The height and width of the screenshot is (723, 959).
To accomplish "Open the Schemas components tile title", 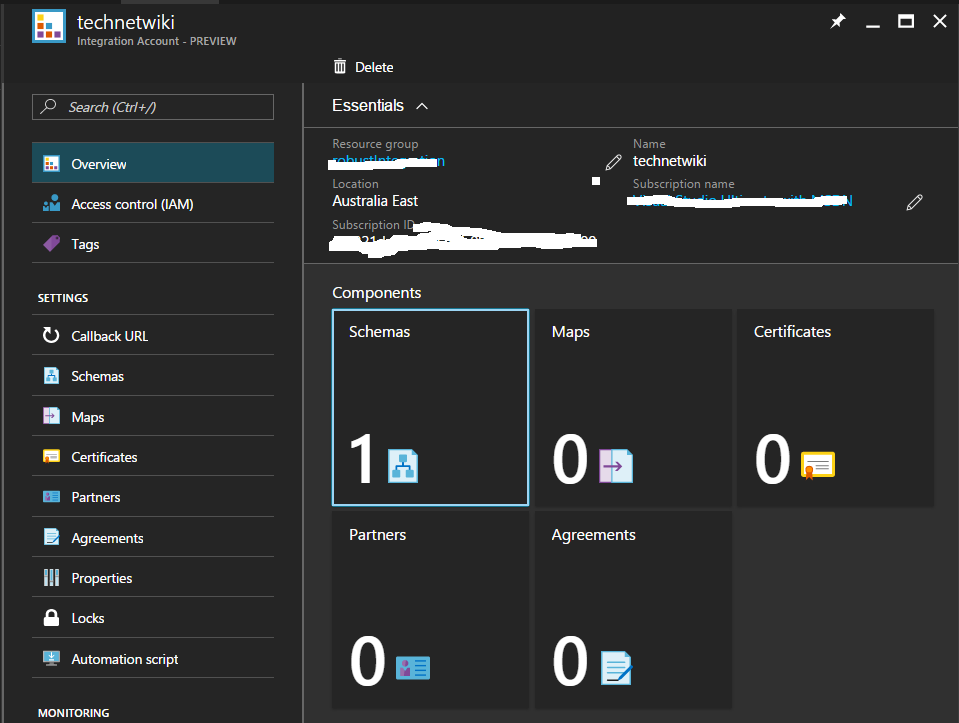I will click(379, 332).
